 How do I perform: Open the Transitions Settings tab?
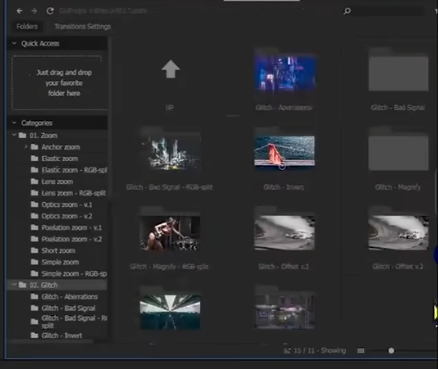tap(83, 26)
